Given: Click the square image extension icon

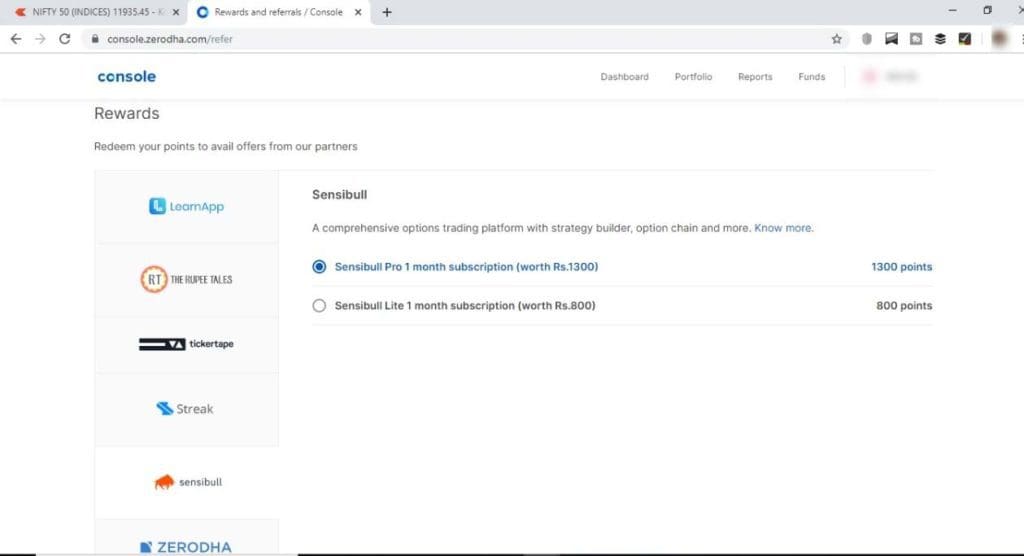Looking at the screenshot, I should [x=916, y=39].
